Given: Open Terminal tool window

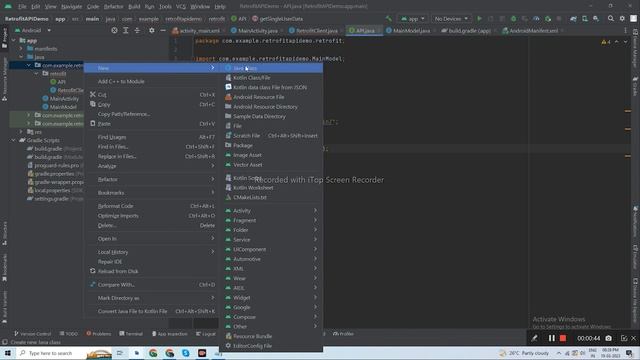Looking at the screenshot, I should tap(131, 334).
